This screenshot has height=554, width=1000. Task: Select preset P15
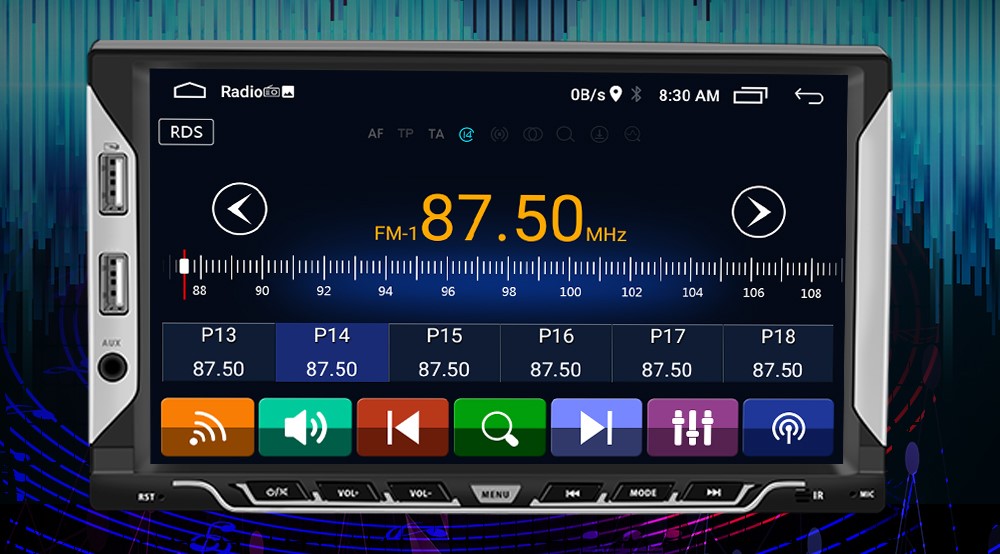tap(444, 353)
